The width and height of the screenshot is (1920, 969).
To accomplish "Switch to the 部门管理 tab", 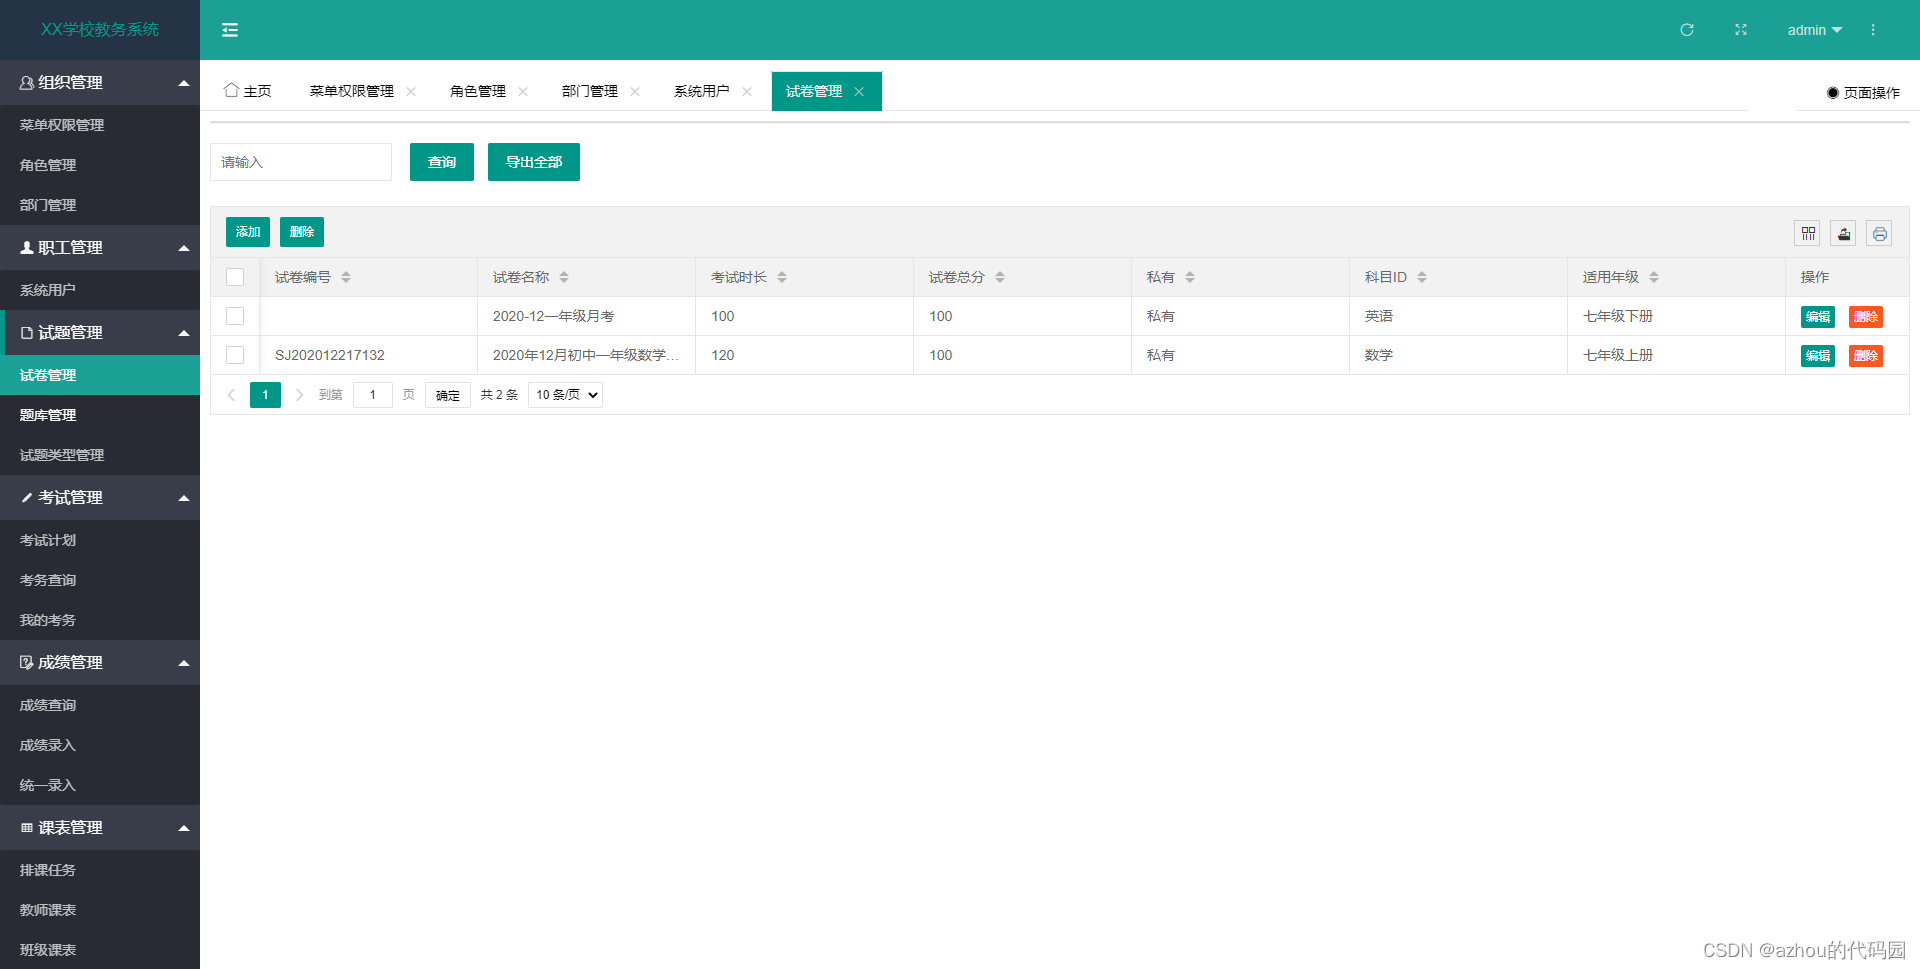I will (x=590, y=91).
